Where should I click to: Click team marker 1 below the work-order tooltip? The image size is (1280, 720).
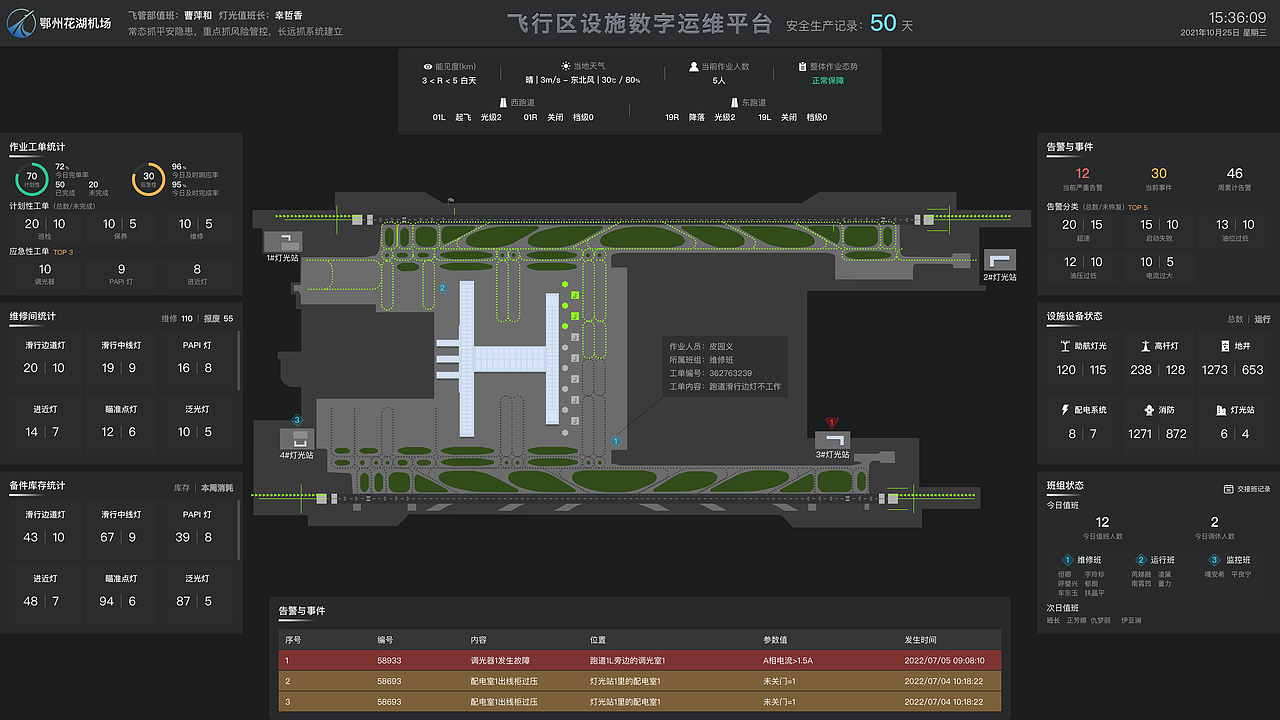tap(616, 440)
